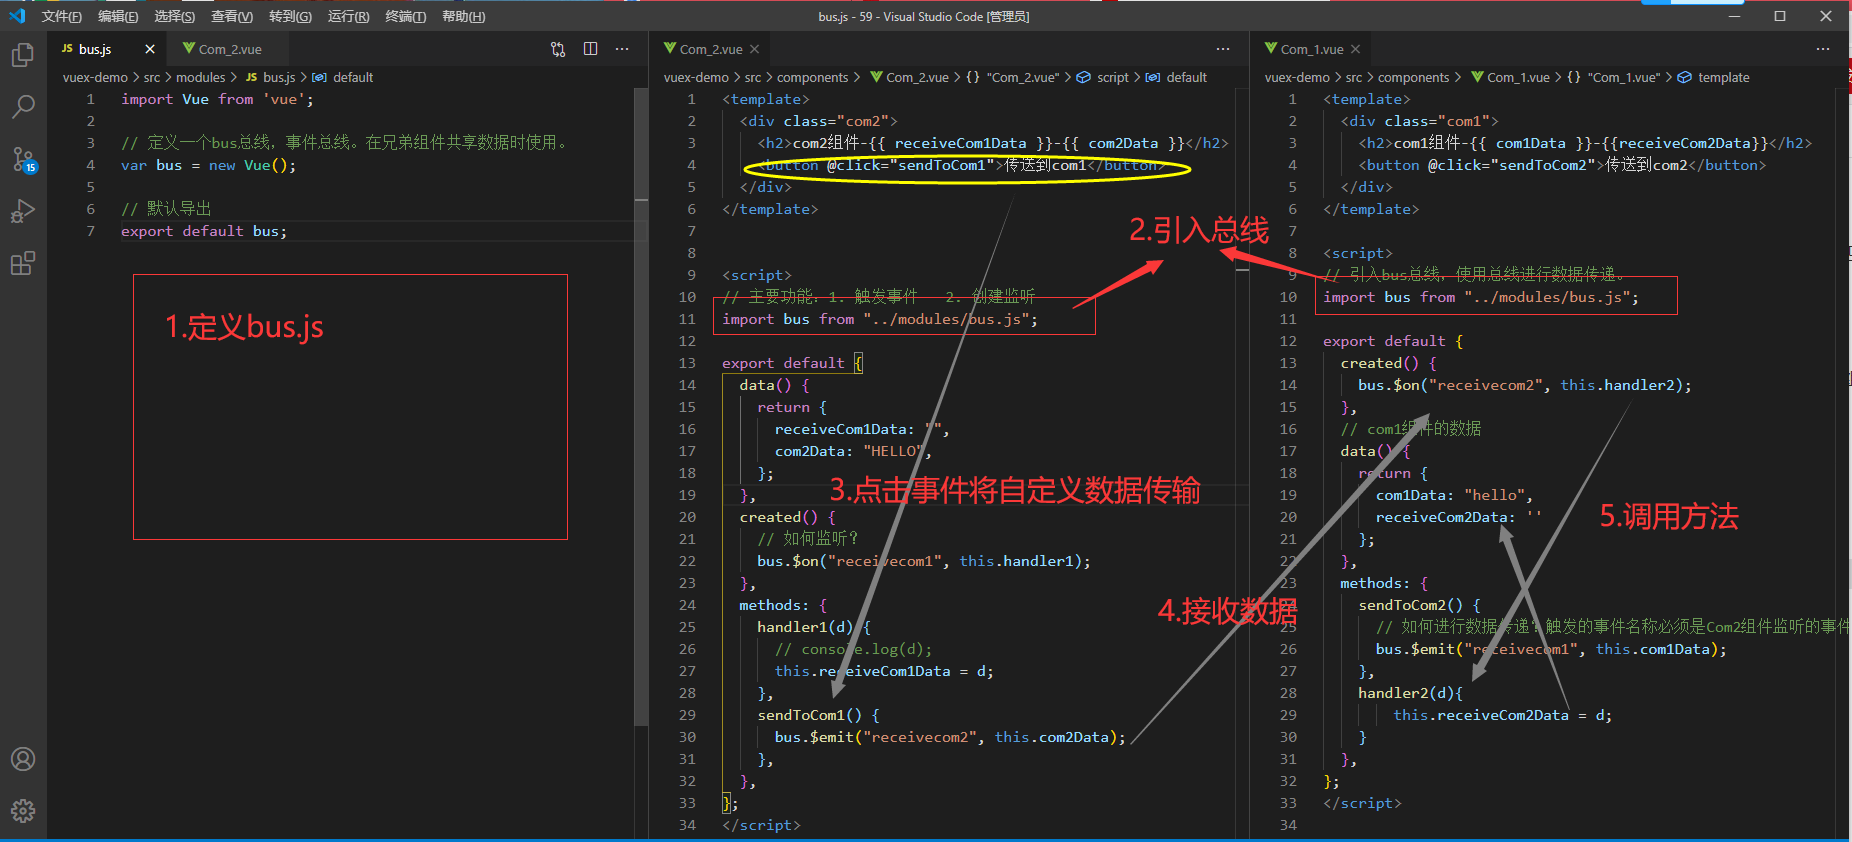1852x842 pixels.
Task: Open the Com_1.vue file breadcrumb in right editor
Action: pyautogui.click(x=1511, y=77)
